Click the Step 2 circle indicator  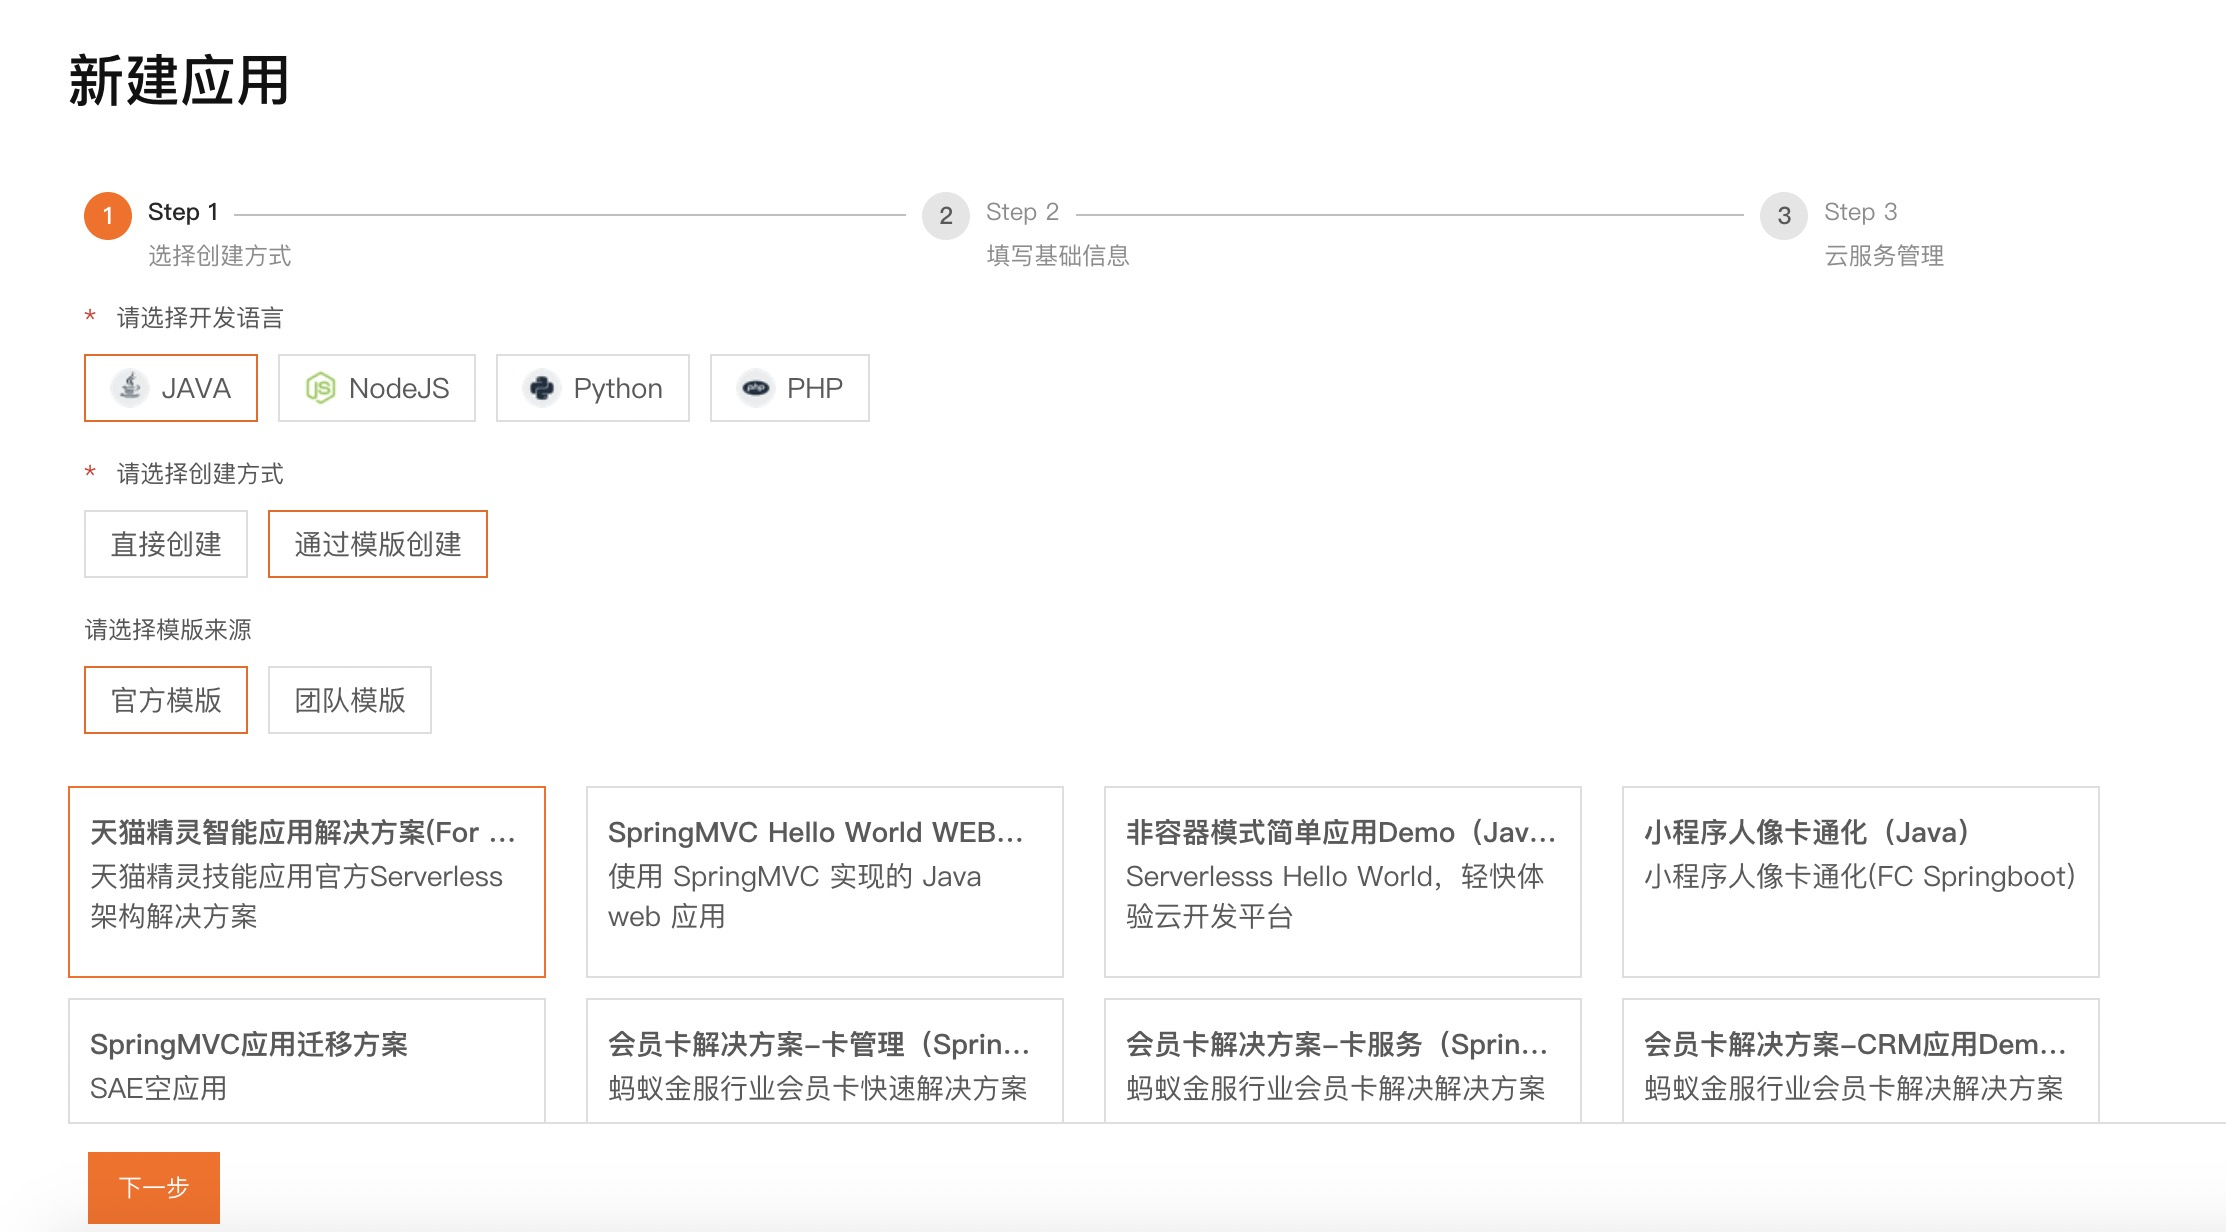[x=946, y=216]
